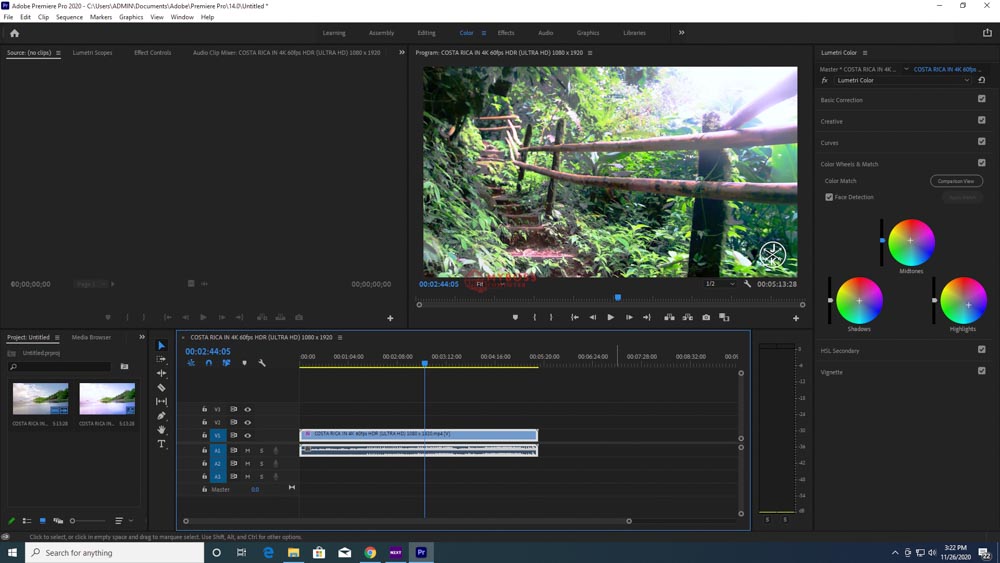Open Chrome from the Windows taskbar
The height and width of the screenshot is (563, 1000).
[x=370, y=552]
